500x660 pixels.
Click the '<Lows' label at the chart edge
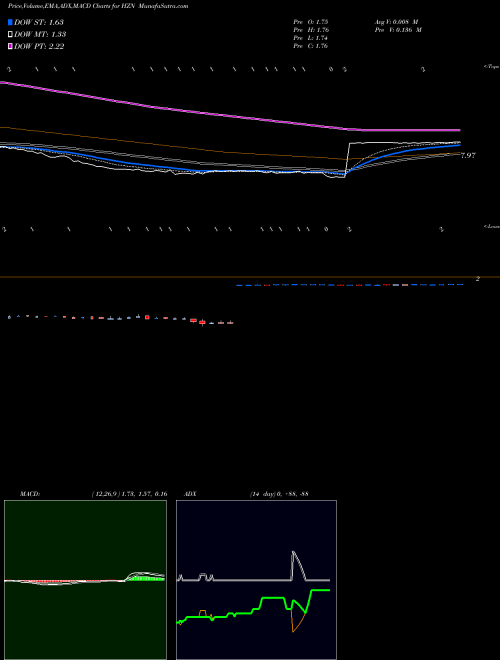[492, 226]
